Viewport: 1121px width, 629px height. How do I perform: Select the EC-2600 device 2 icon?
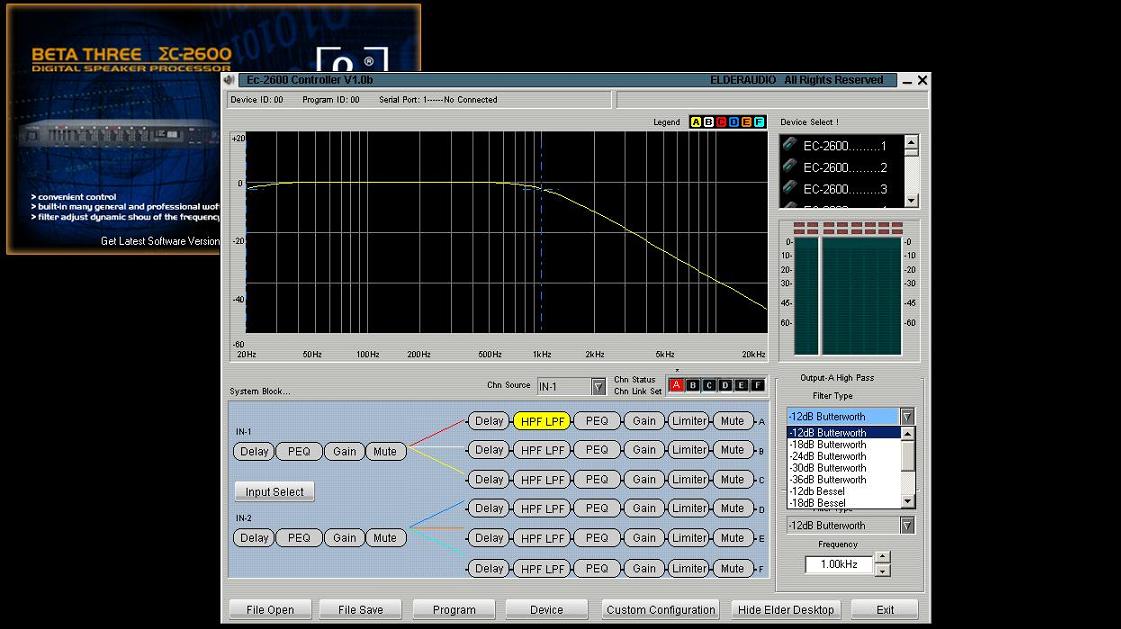pyautogui.click(x=790, y=166)
